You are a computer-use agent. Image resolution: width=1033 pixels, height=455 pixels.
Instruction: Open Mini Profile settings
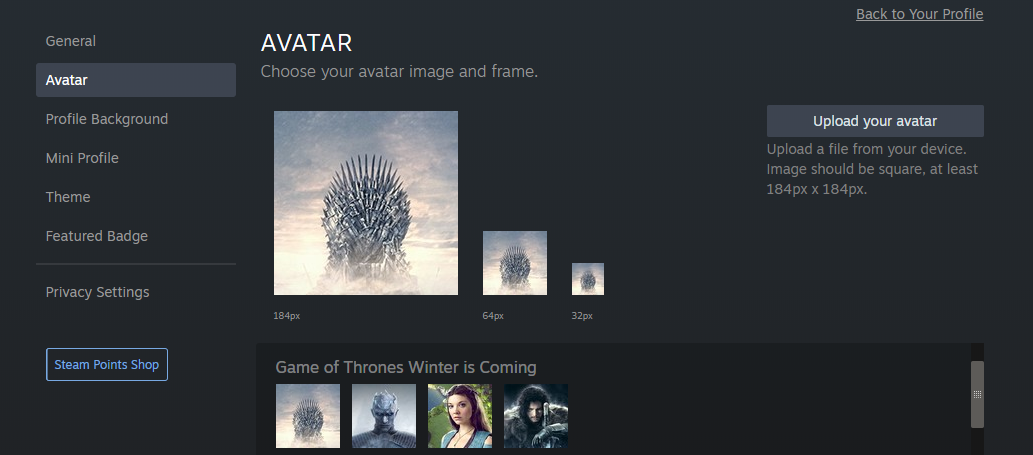coord(82,158)
